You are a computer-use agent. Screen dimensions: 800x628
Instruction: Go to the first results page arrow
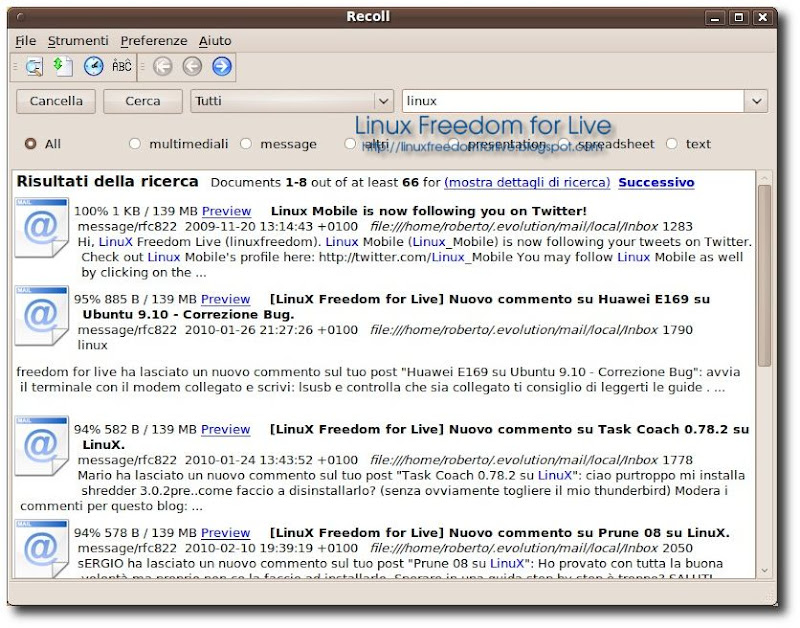(x=163, y=66)
